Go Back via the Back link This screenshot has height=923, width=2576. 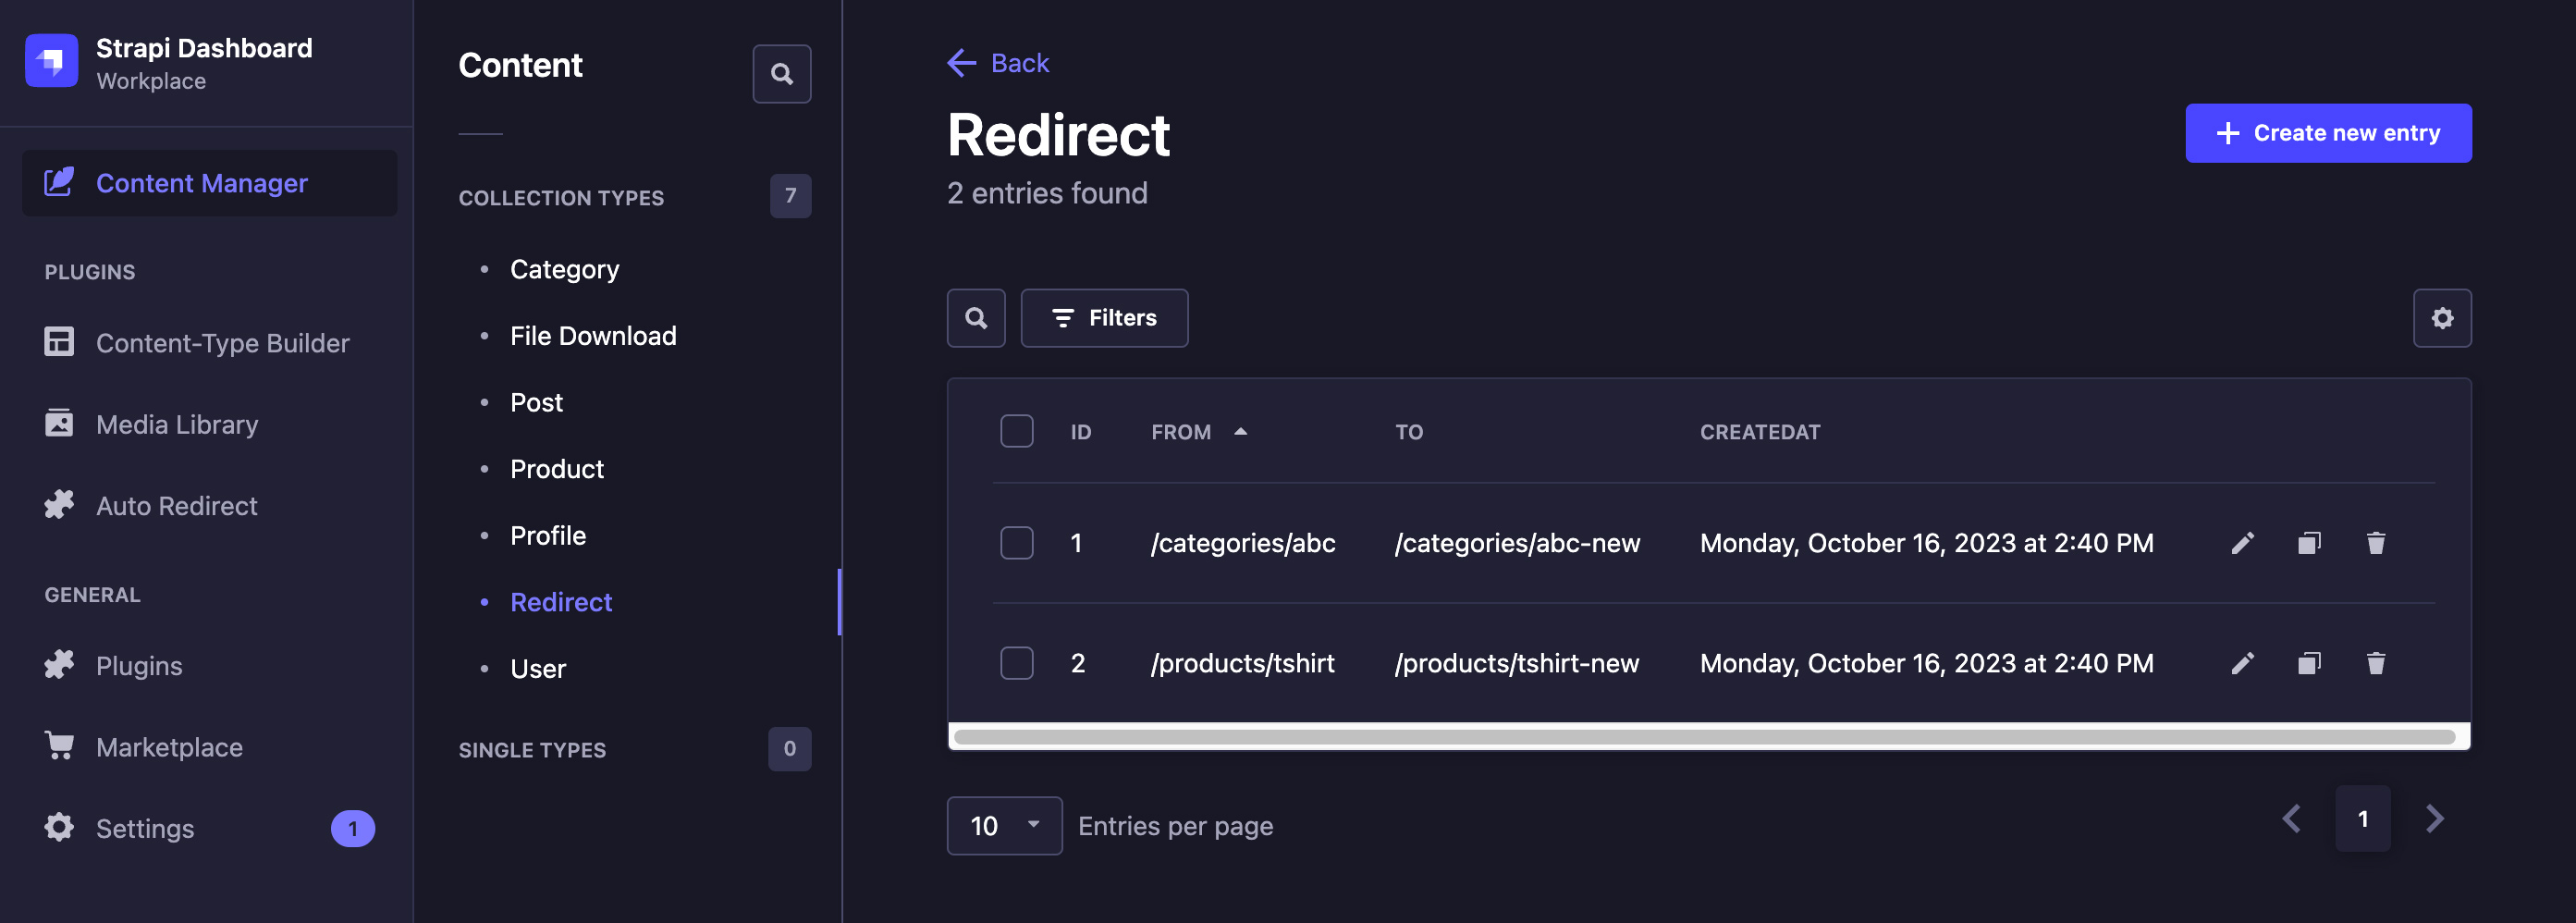click(x=998, y=63)
